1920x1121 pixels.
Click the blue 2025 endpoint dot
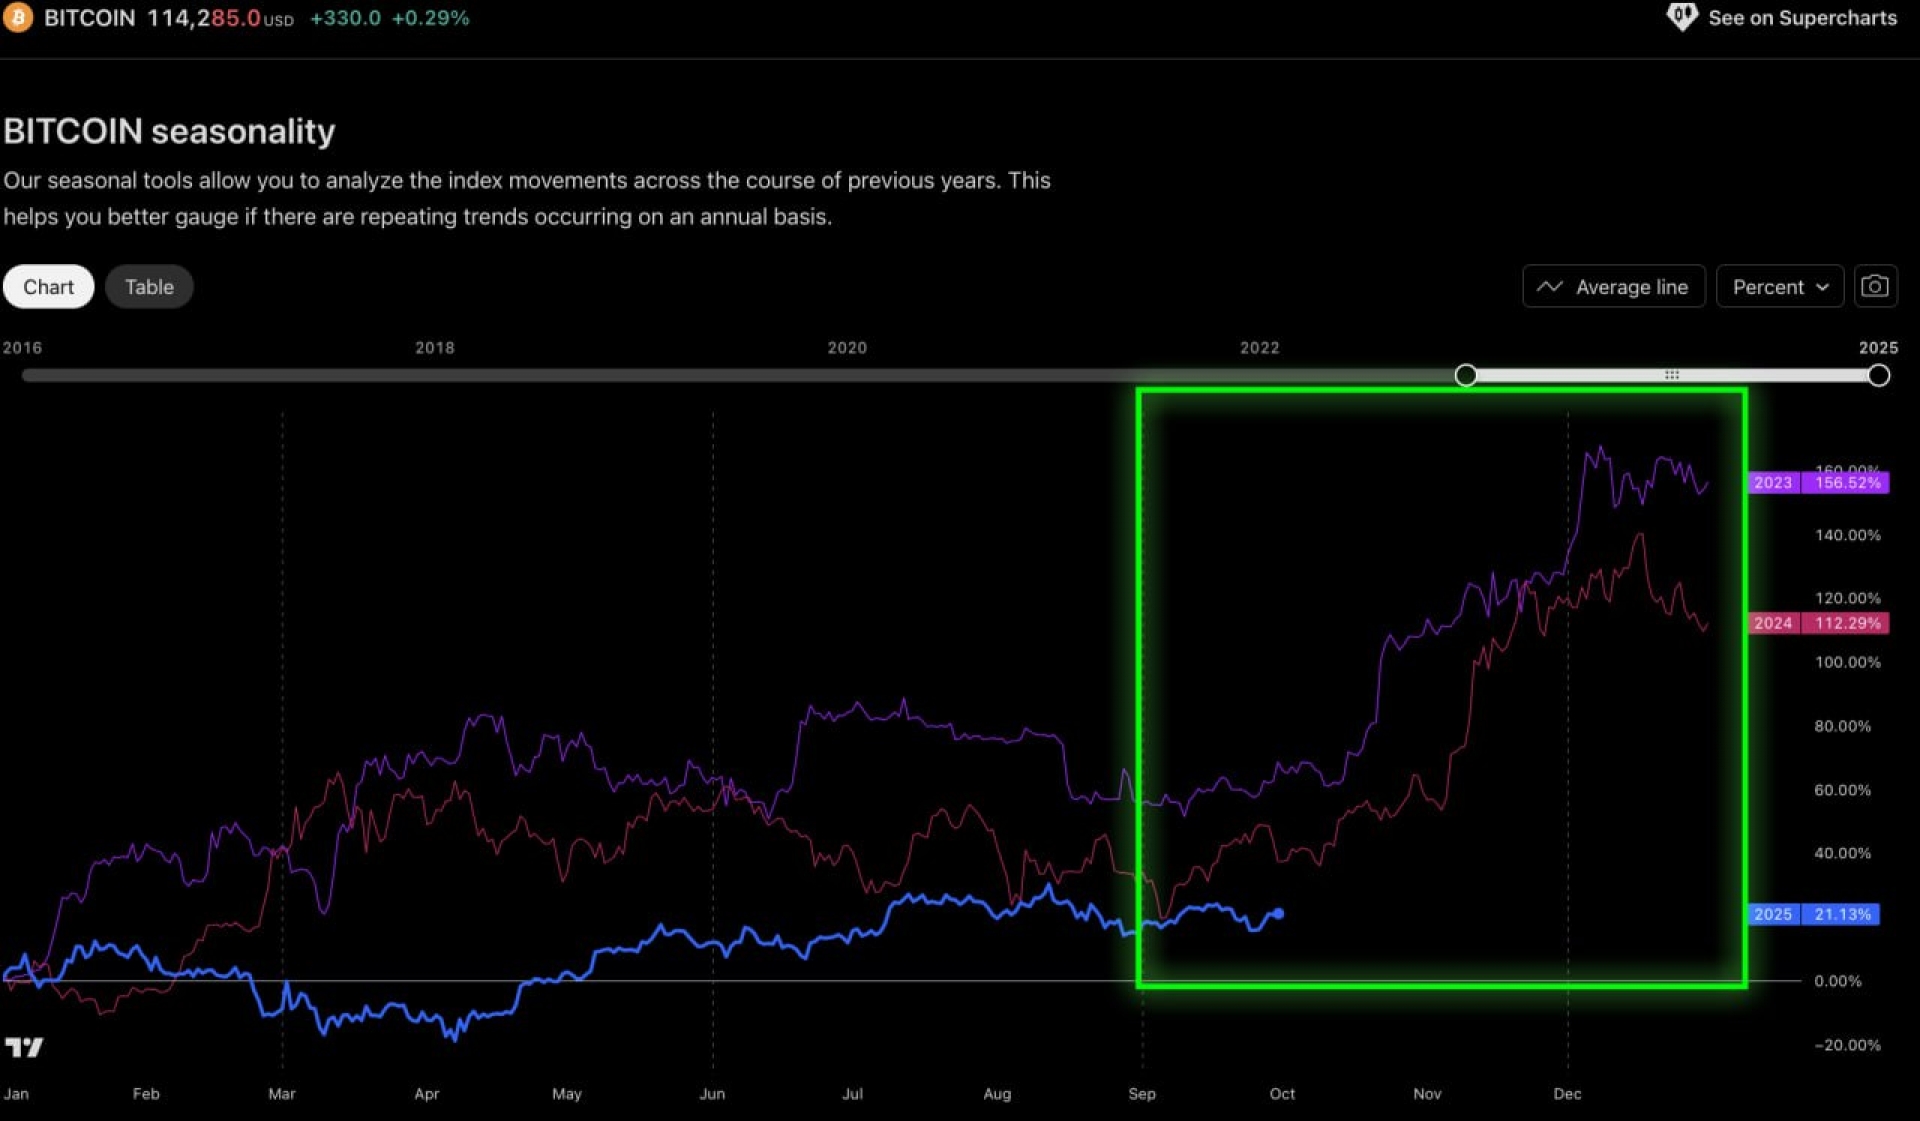pos(1278,913)
